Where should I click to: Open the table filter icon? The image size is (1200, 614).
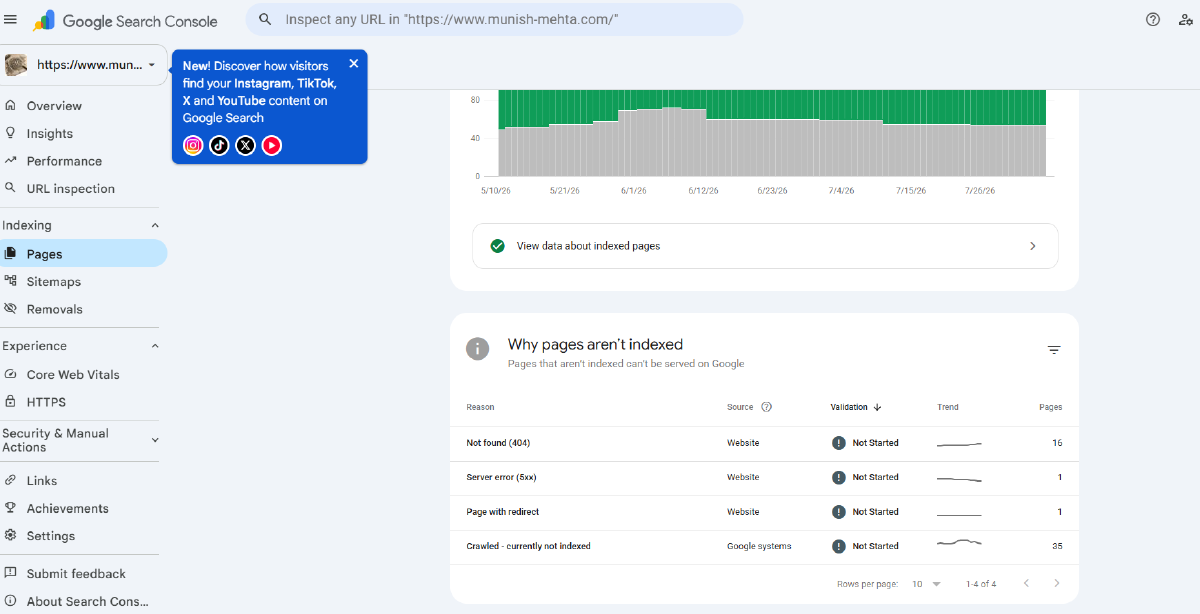[x=1054, y=350]
